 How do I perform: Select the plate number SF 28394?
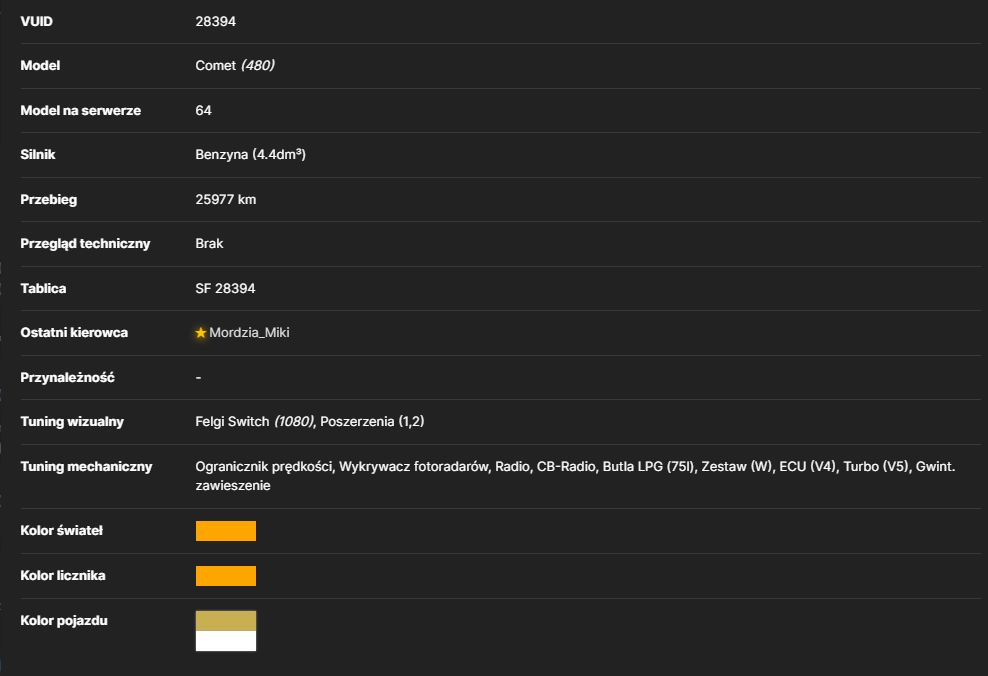226,289
